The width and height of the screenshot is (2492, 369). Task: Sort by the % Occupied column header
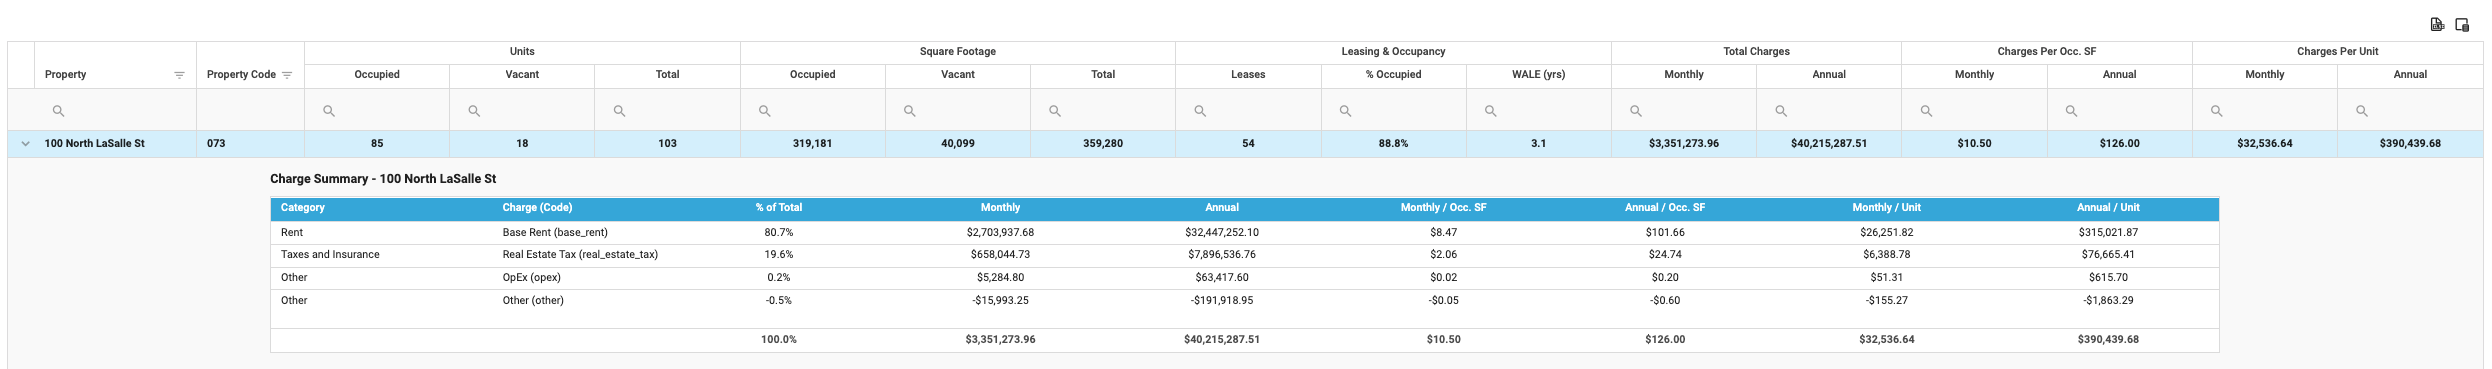[x=1393, y=75]
